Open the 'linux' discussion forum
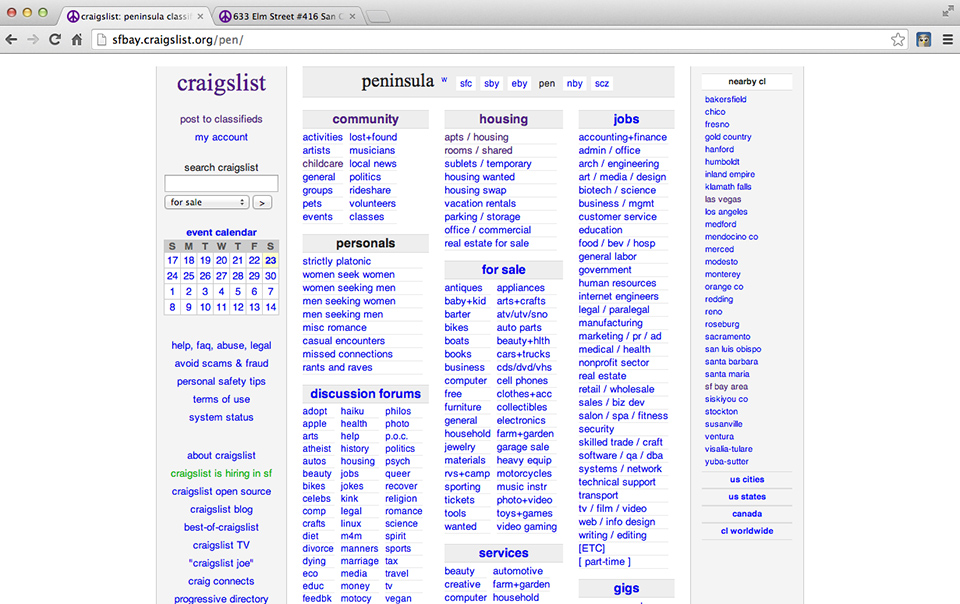 pos(351,524)
